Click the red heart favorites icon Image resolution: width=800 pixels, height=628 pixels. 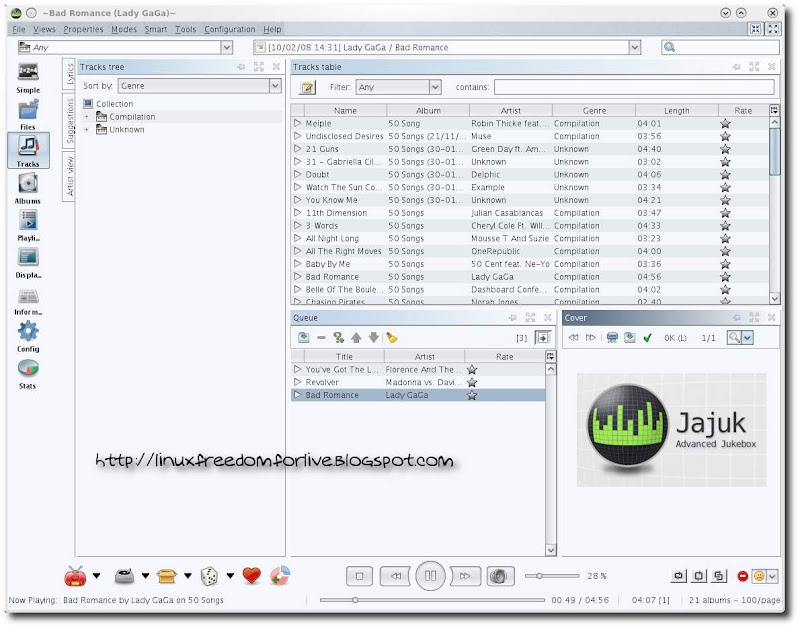pyautogui.click(x=252, y=575)
